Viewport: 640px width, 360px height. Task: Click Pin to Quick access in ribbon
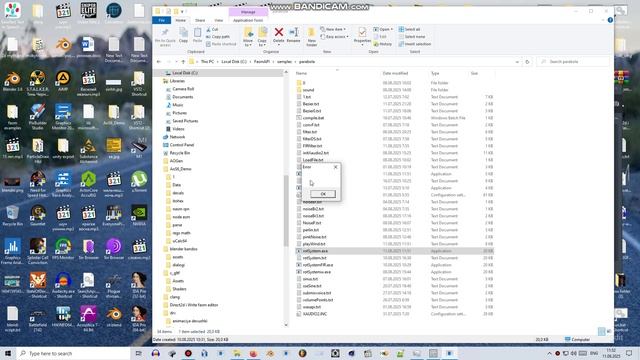pyautogui.click(x=165, y=36)
